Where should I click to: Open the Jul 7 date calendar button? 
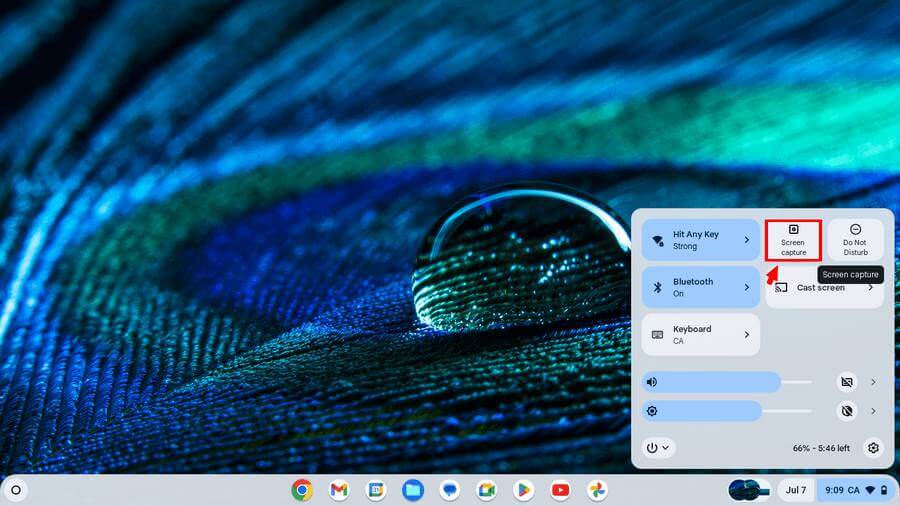796,490
